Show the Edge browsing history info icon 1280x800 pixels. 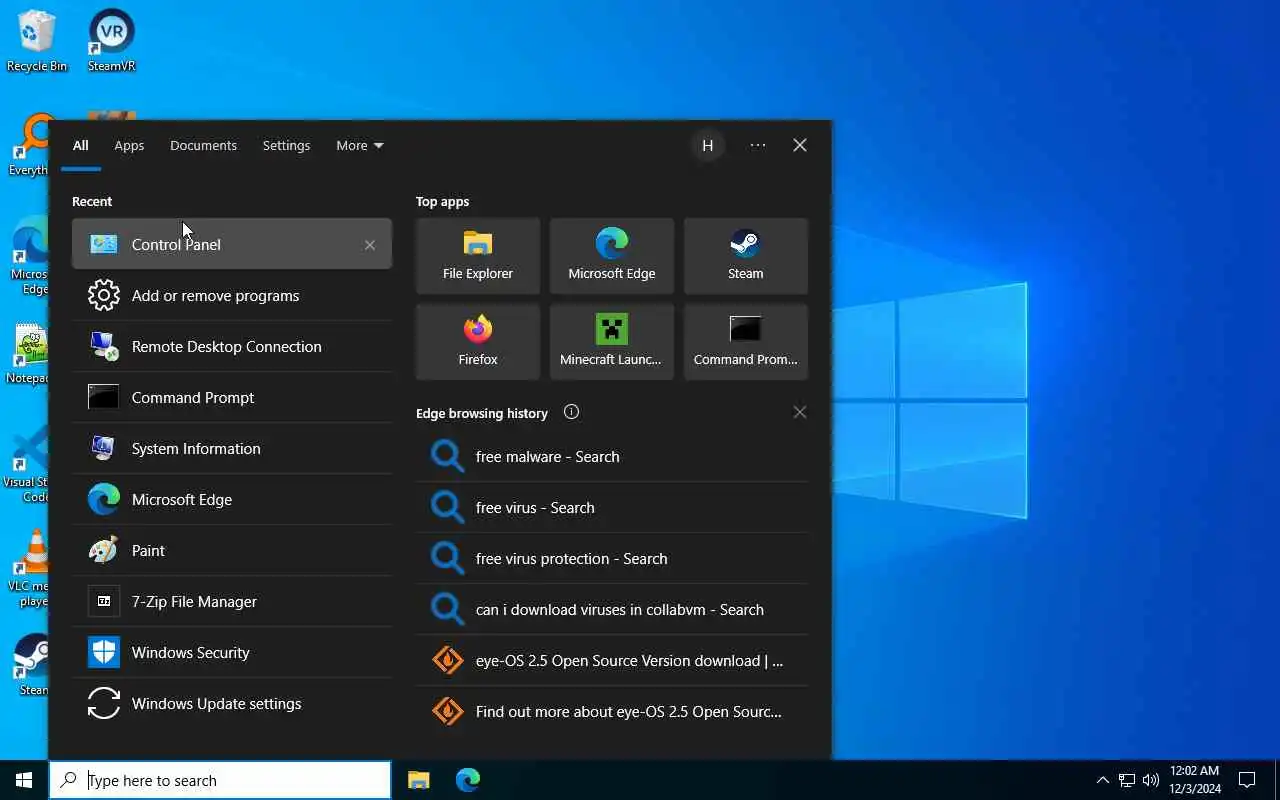pos(571,412)
